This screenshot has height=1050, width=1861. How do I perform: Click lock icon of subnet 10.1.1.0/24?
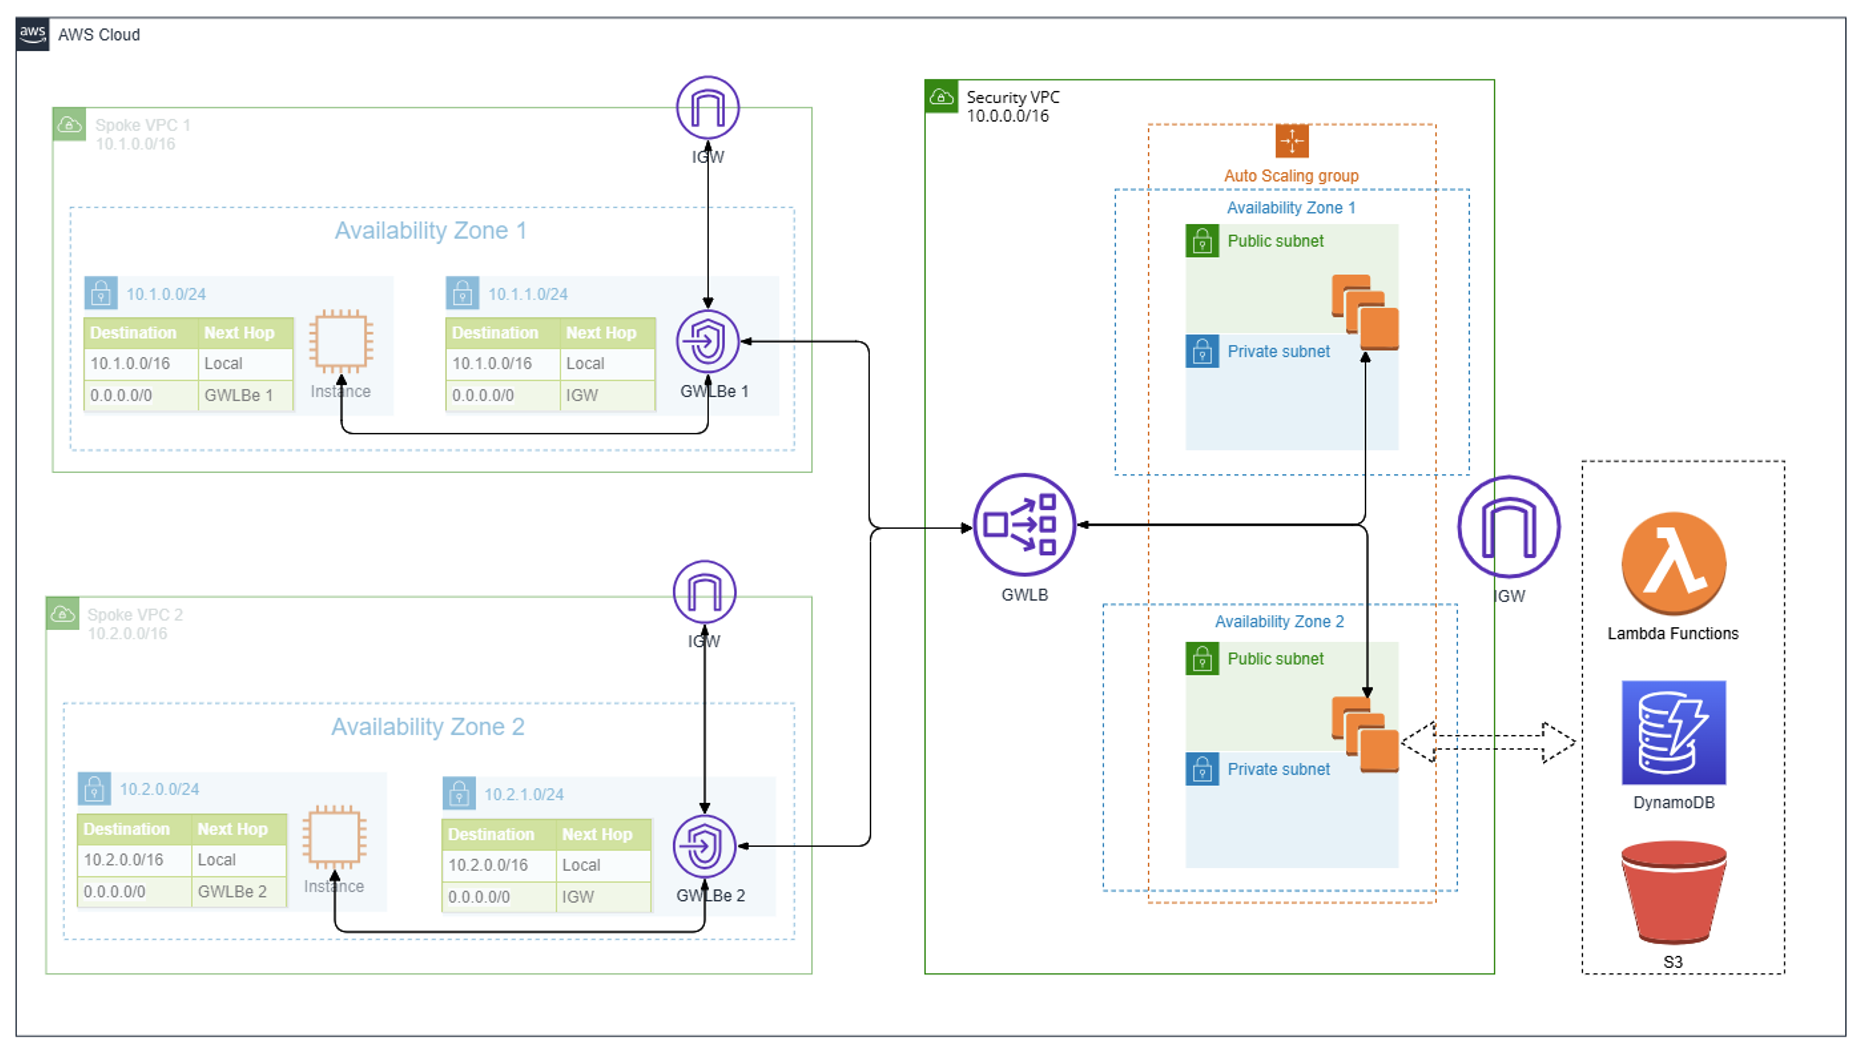[462, 293]
